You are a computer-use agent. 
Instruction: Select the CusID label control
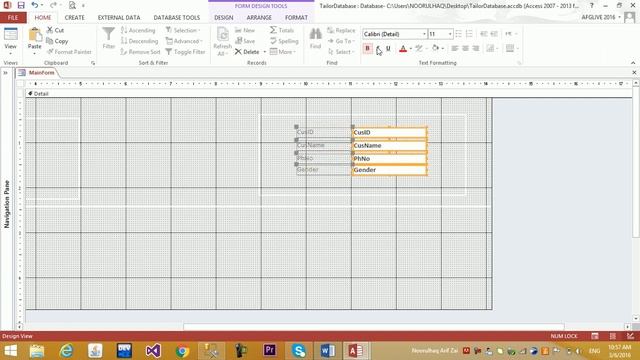(323, 132)
